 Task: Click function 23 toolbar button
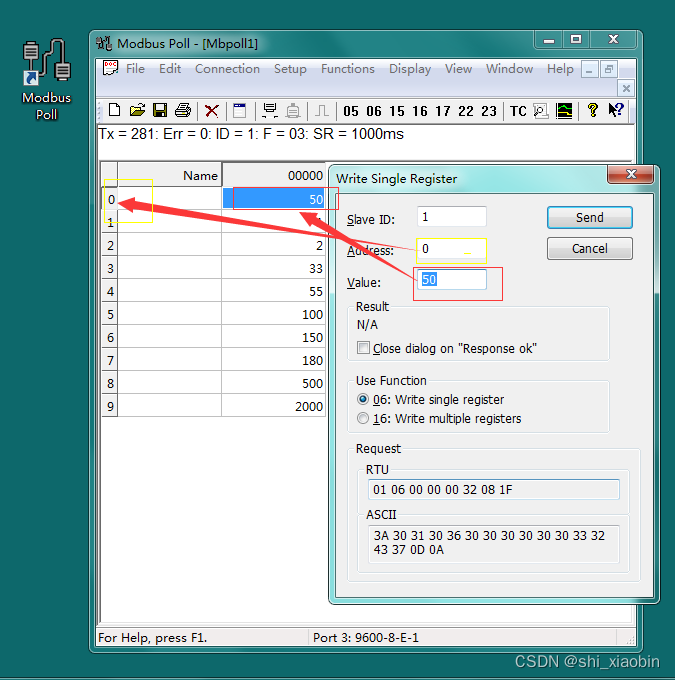[x=488, y=111]
